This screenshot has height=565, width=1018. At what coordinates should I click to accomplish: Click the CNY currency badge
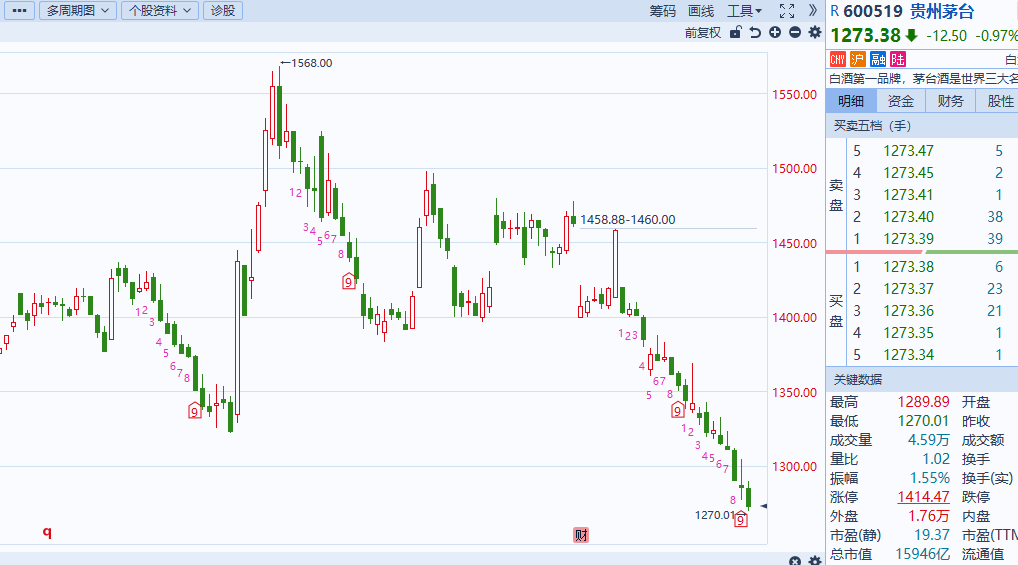(x=838, y=60)
